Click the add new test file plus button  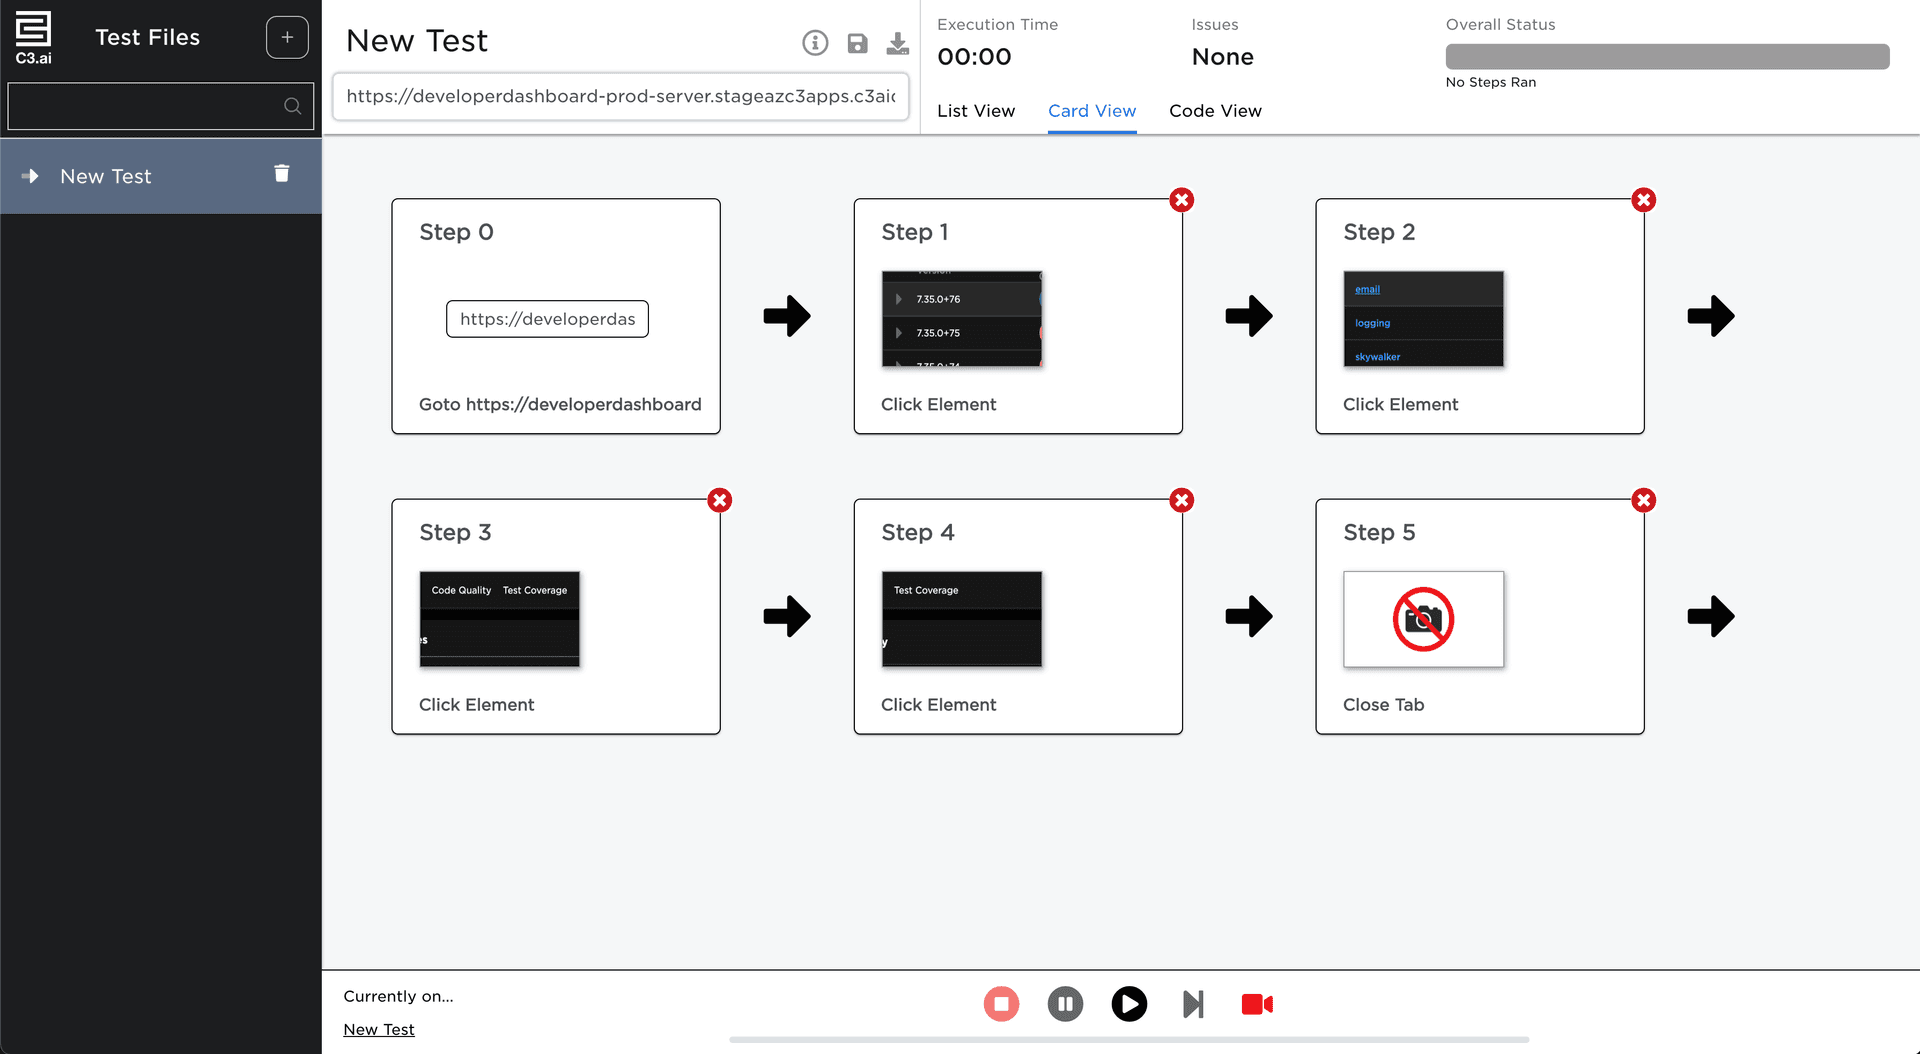point(287,38)
